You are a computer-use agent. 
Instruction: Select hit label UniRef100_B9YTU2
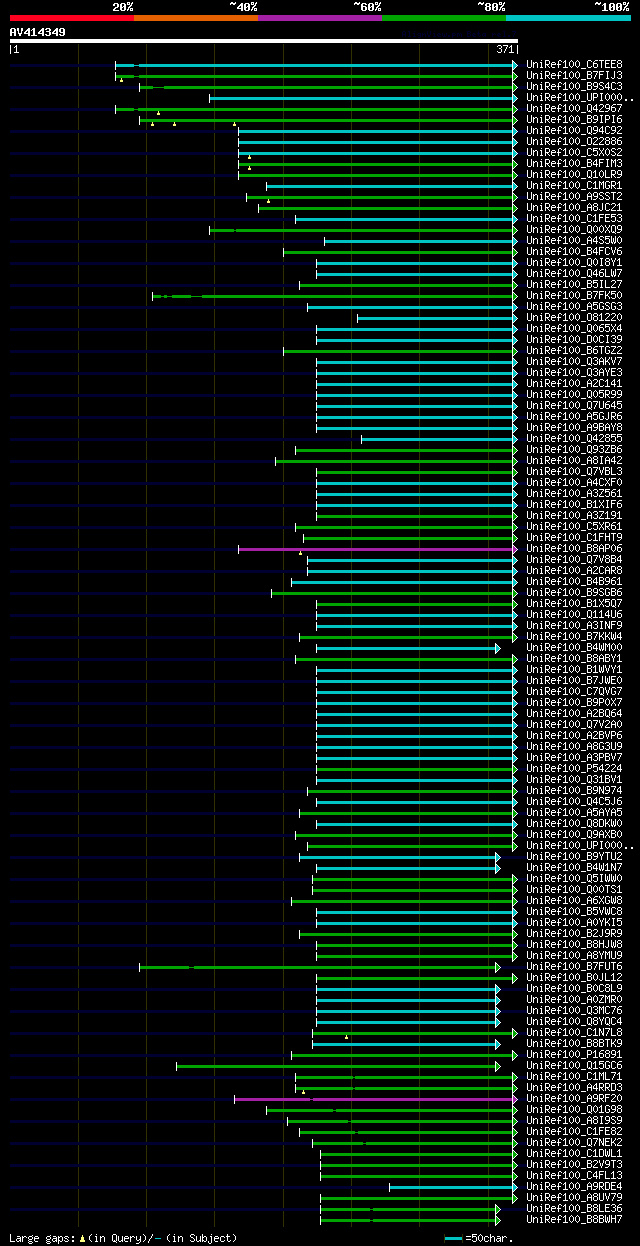574,856
